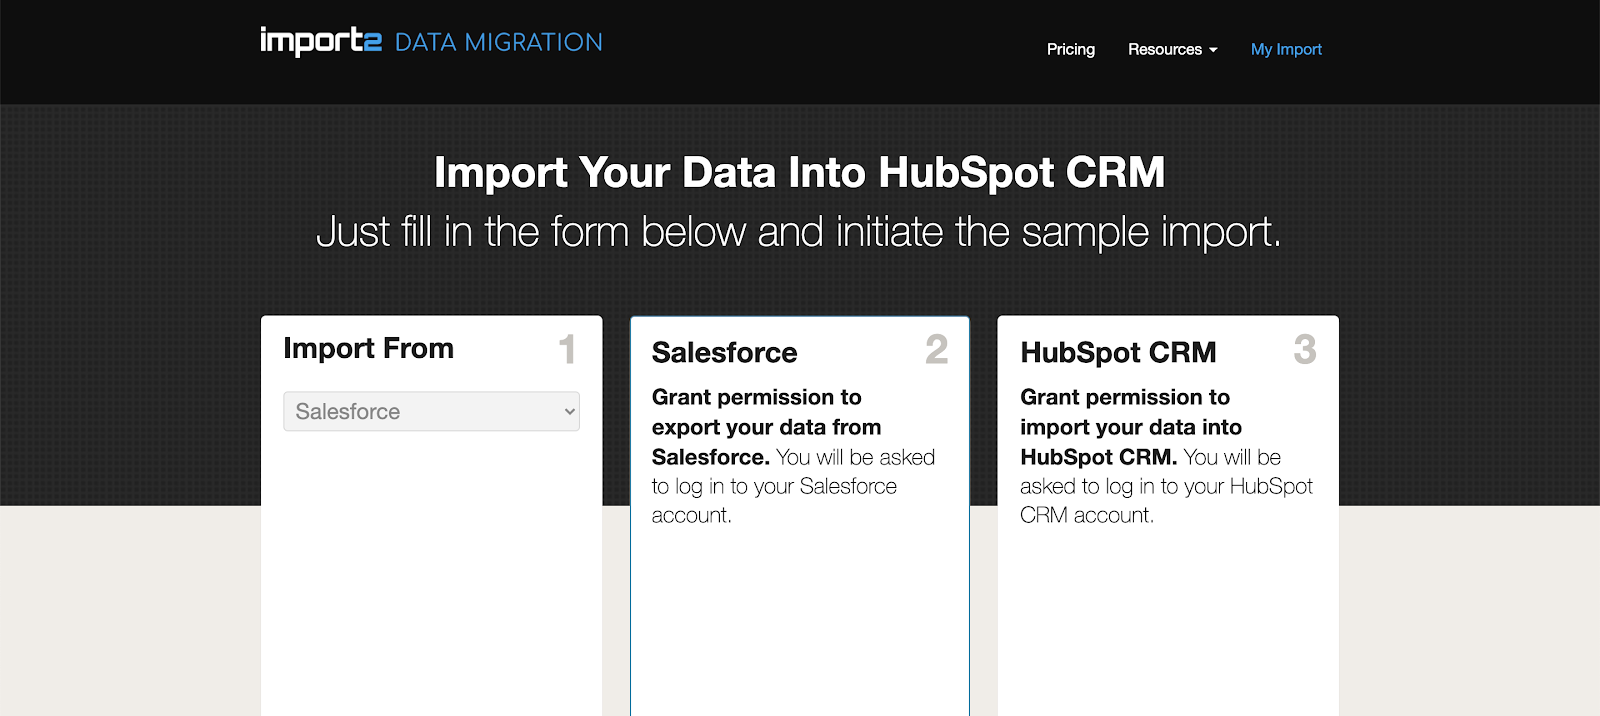
Task: Click the Import From heading
Action: (x=368, y=348)
